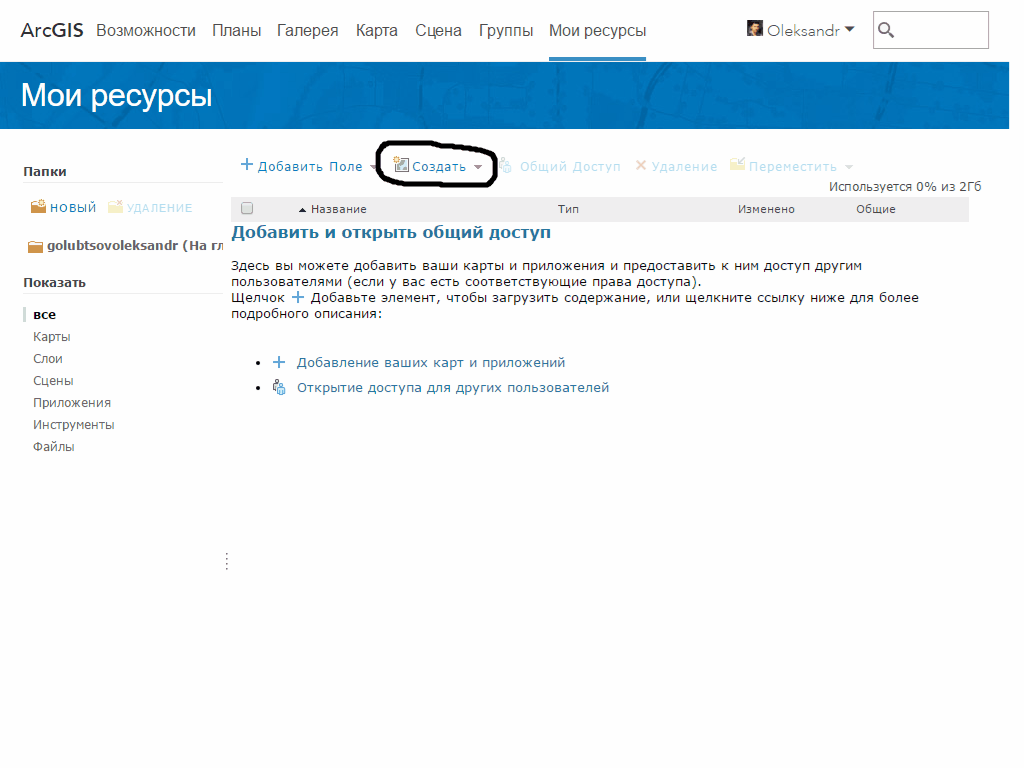1024x768 pixels.
Task: Open the Галерея menu item
Action: [x=308, y=31]
